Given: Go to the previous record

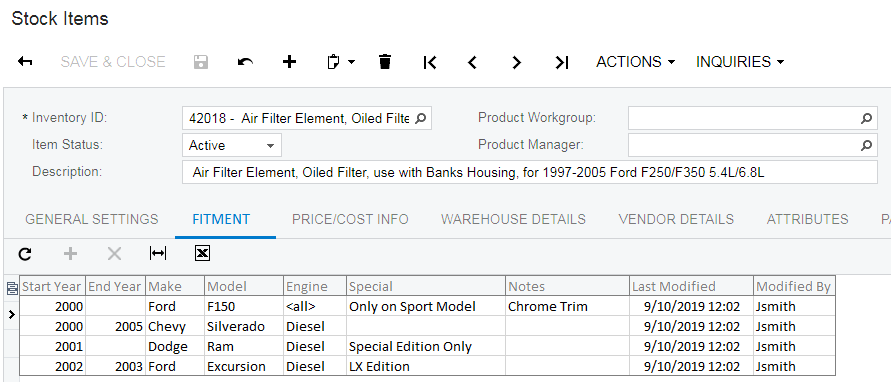Looking at the screenshot, I should tap(472, 62).
